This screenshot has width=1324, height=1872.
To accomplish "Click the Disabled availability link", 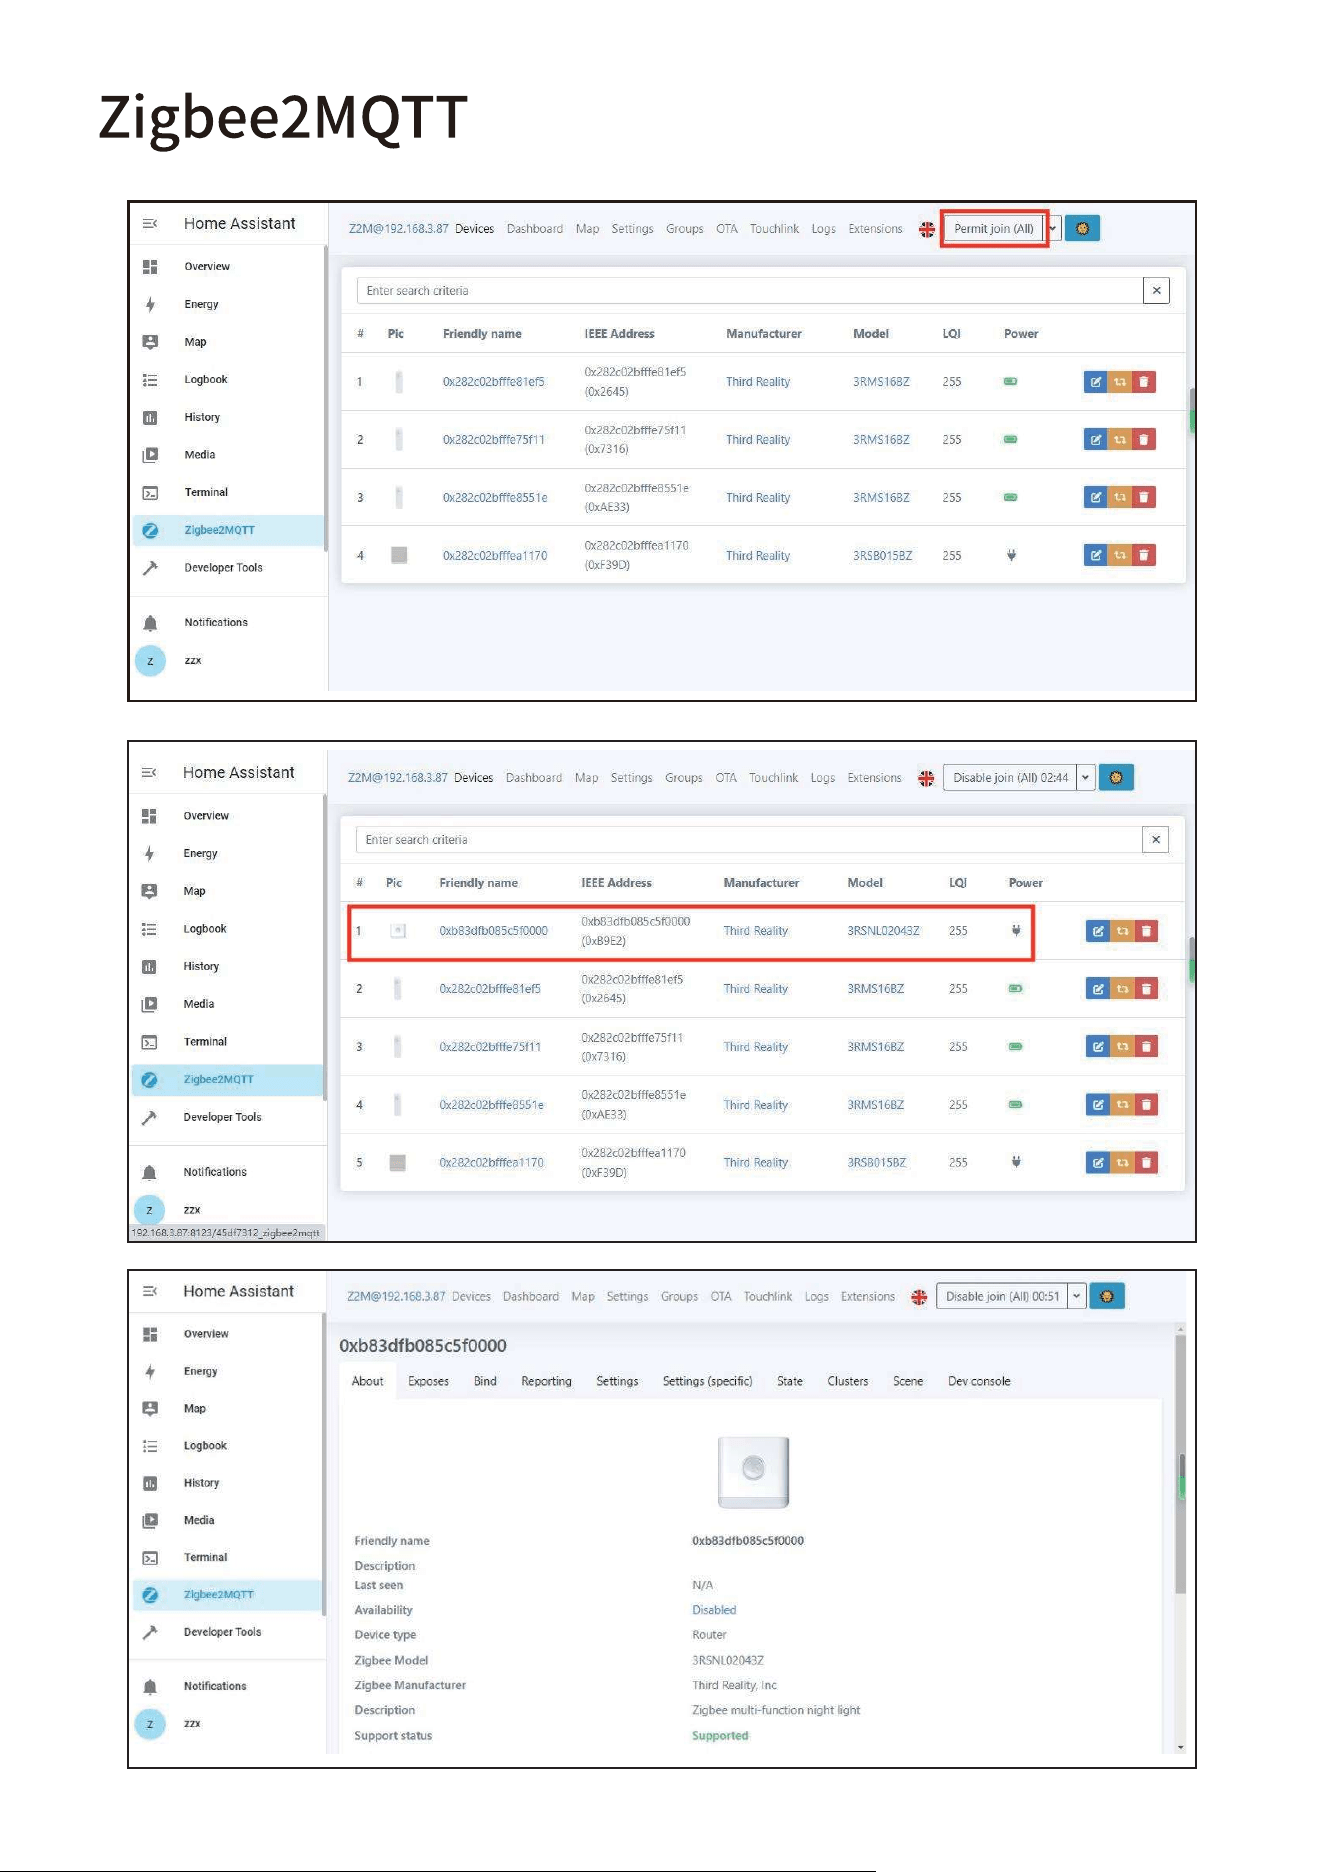I will pyautogui.click(x=714, y=1611).
